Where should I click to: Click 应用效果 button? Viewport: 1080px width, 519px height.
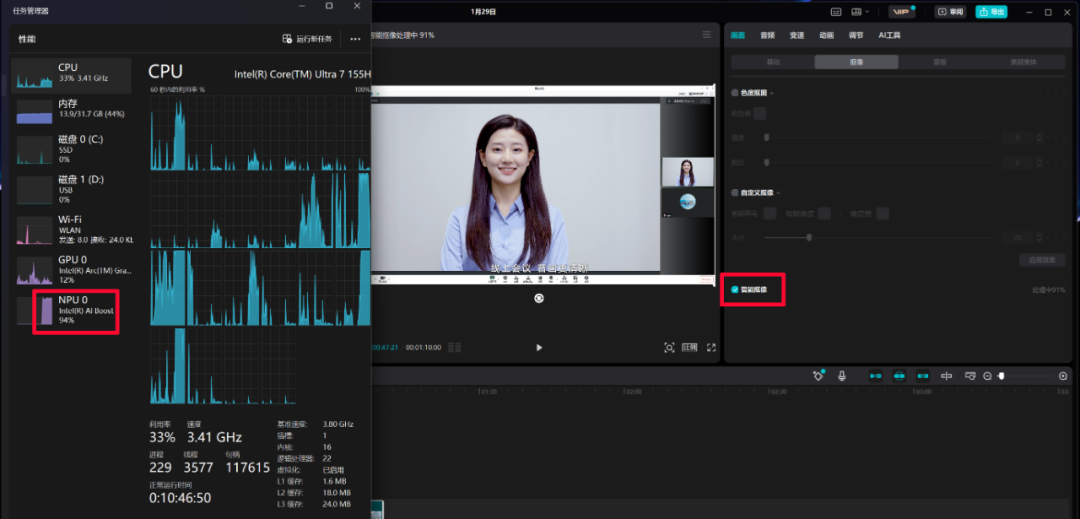[x=1042, y=260]
